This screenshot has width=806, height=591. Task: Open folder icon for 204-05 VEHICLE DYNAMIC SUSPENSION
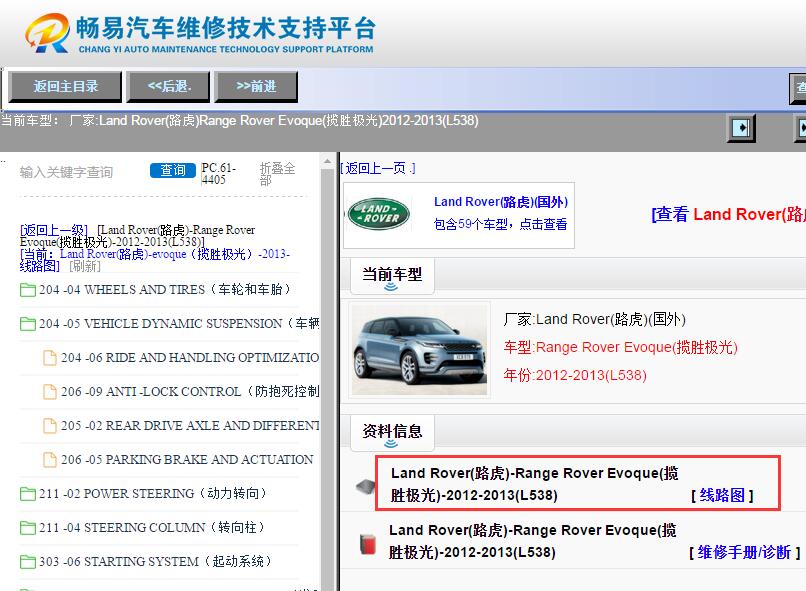pos(28,324)
